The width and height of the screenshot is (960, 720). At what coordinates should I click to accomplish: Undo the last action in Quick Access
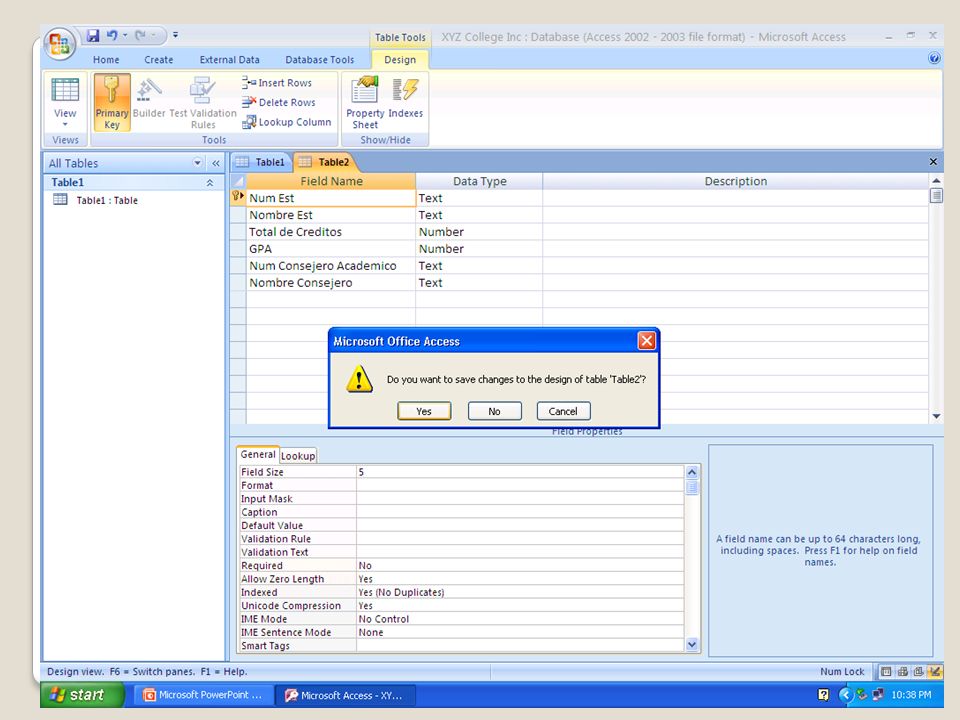point(112,36)
